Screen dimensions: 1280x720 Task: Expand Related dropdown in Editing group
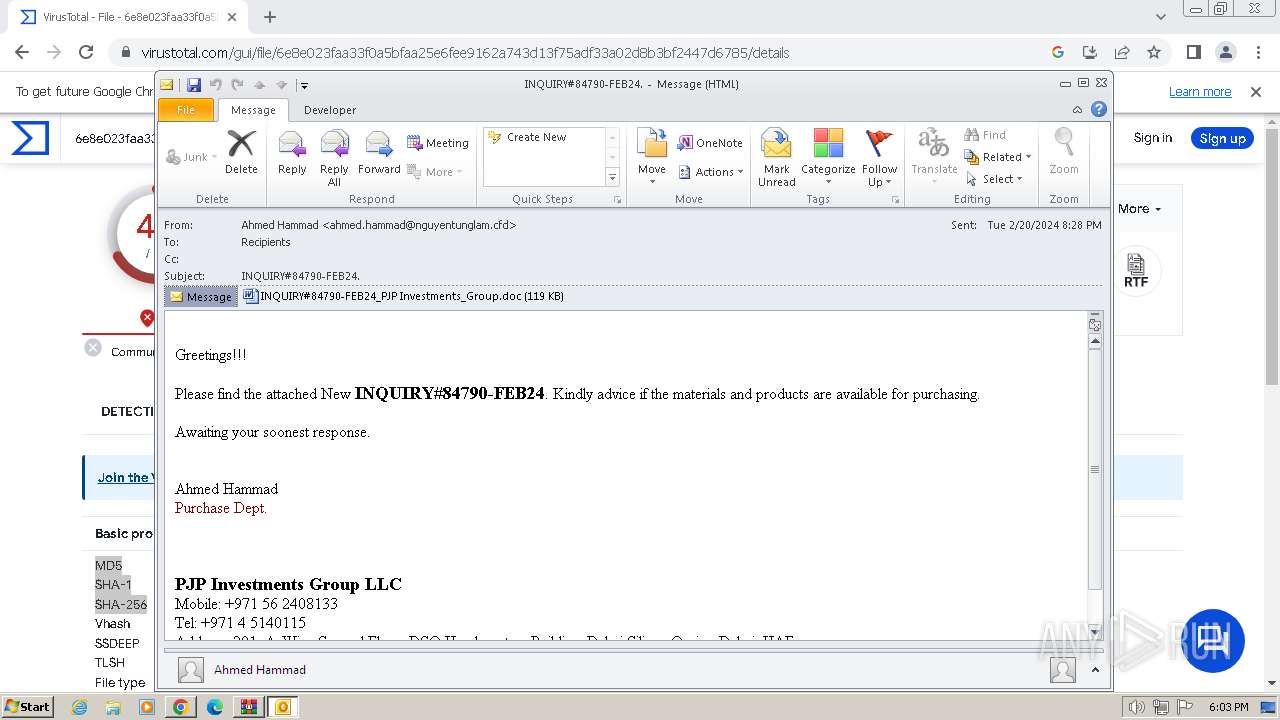[997, 157]
